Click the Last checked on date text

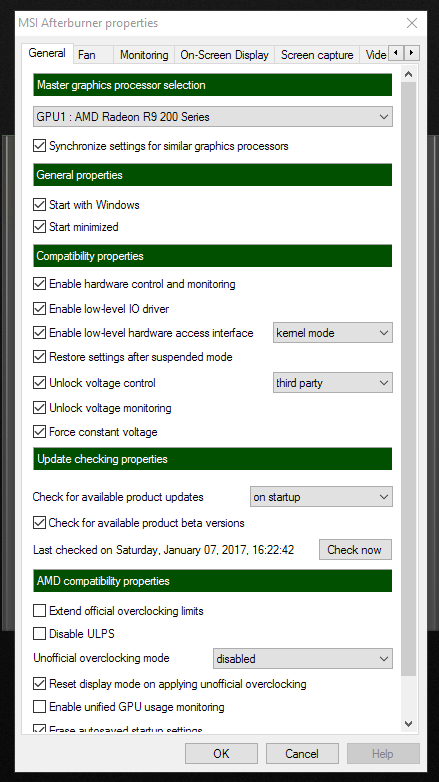click(x=164, y=550)
